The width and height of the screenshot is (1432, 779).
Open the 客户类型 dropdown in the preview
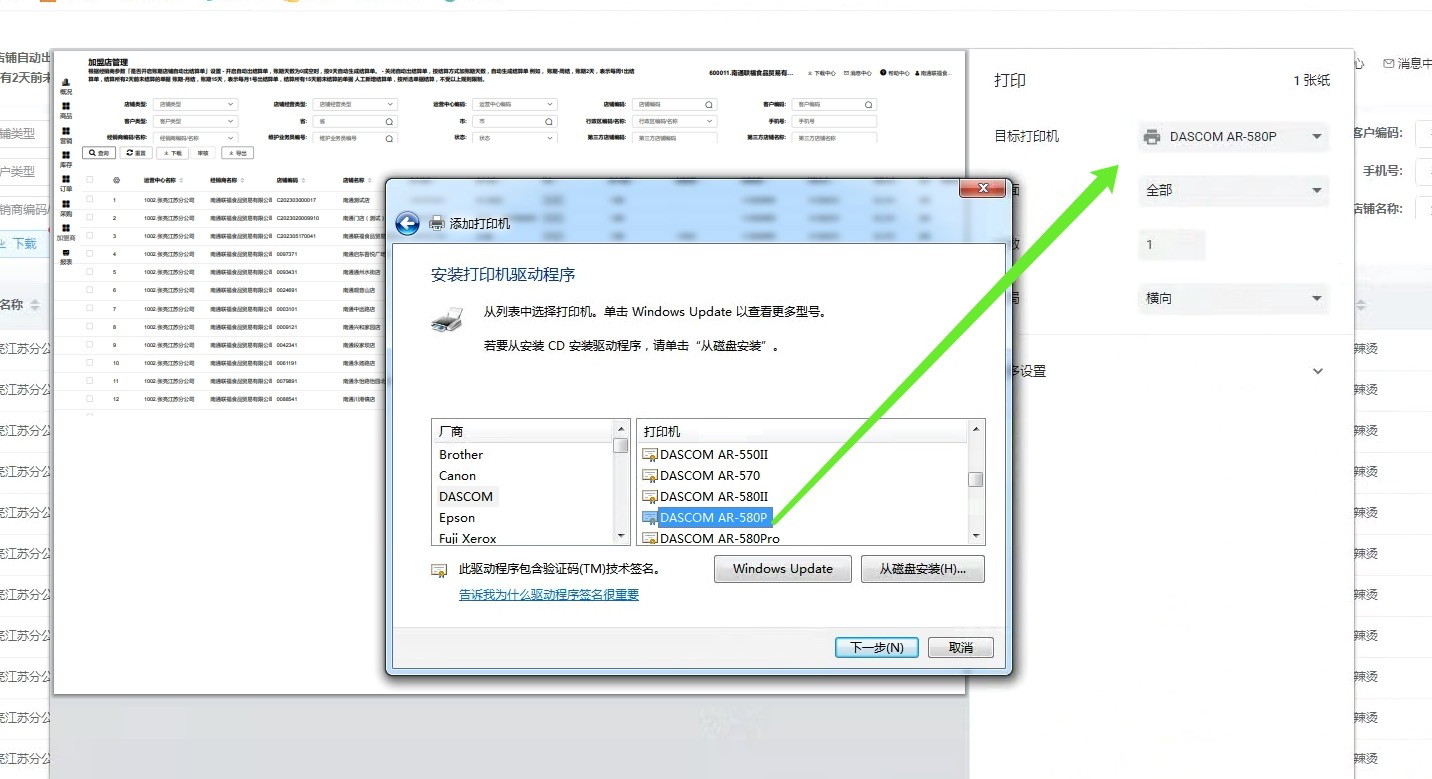click(x=196, y=121)
